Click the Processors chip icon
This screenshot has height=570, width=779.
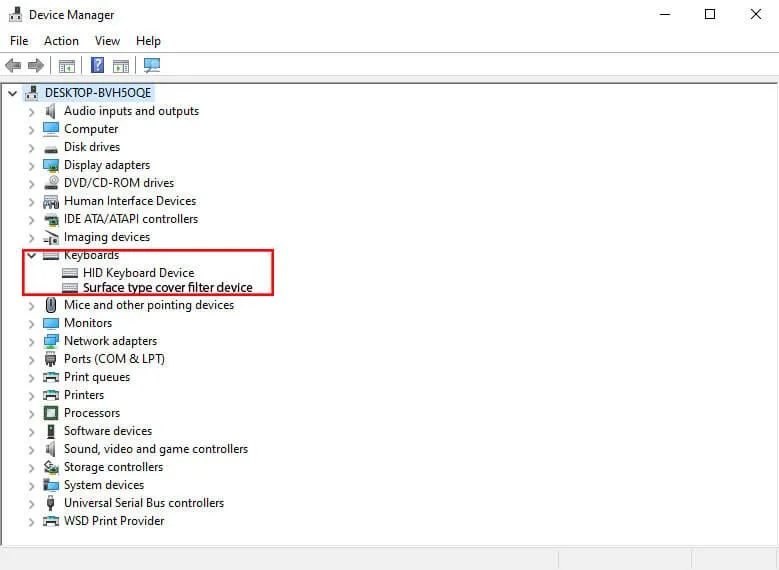click(51, 413)
